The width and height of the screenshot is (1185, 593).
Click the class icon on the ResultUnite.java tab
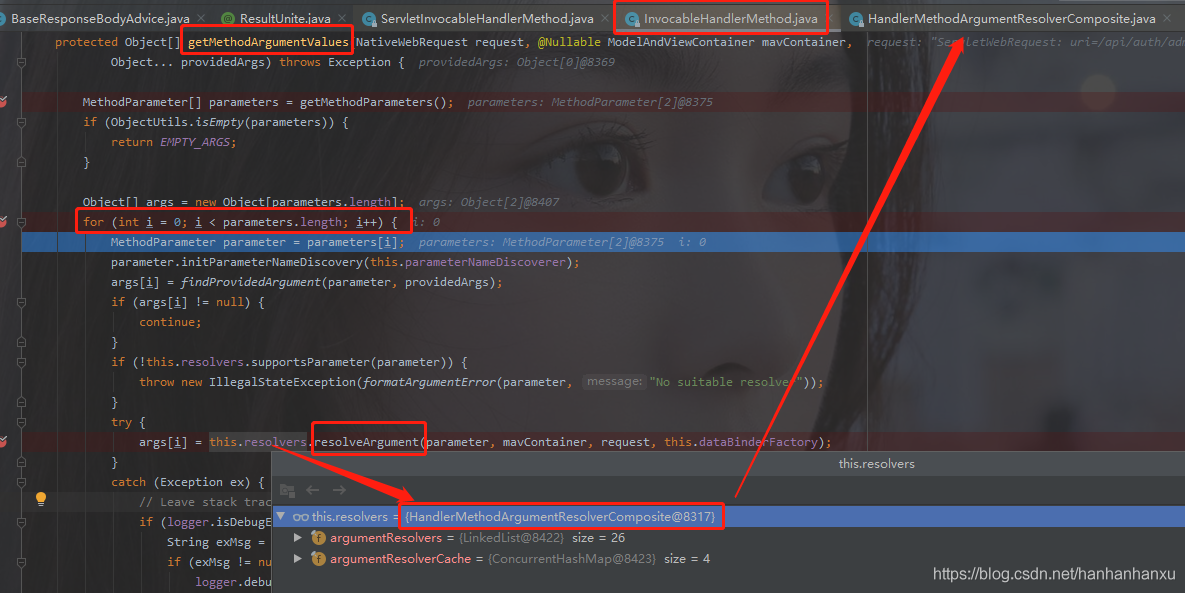pyautogui.click(x=228, y=19)
